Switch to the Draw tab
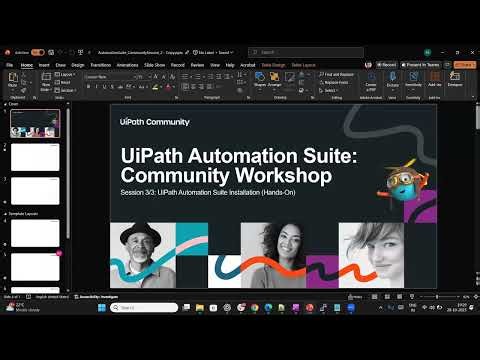Viewport: 480px width, 360px height. pyautogui.click(x=60, y=65)
